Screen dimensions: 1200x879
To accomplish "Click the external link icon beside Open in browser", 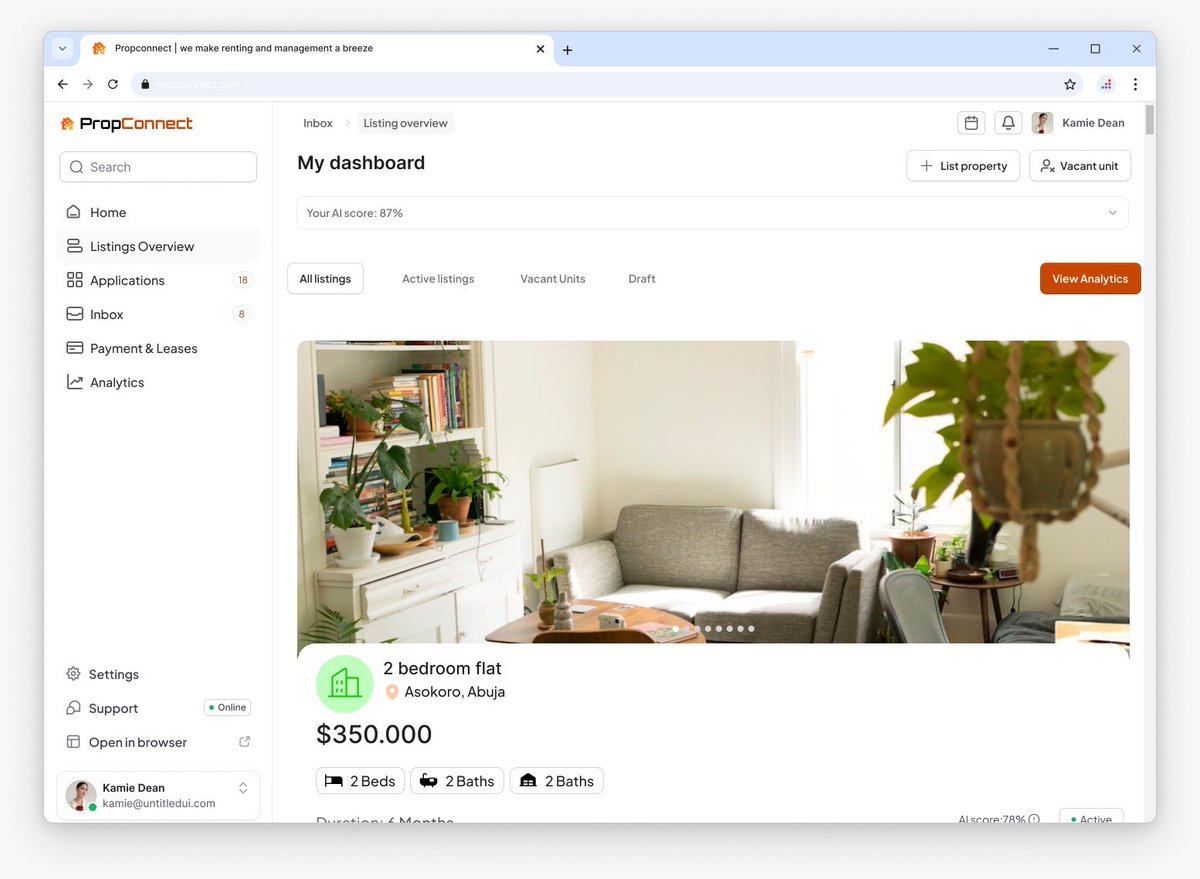I will [x=245, y=742].
